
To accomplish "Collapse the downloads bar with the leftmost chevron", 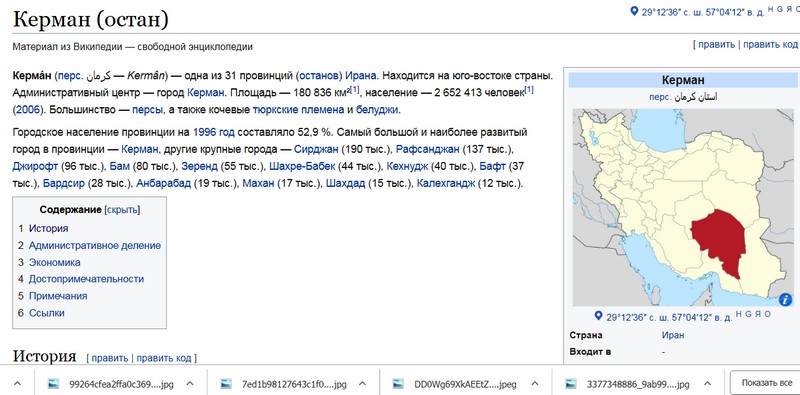I will 17,384.
